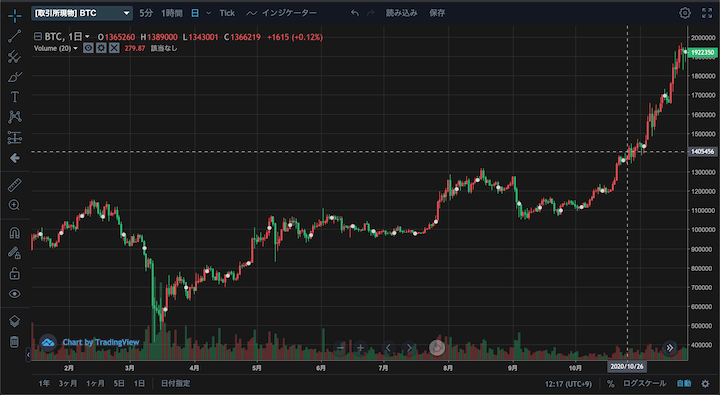This screenshot has height=395, width=720.
Task: Hide the Volume indicator via eye icon
Action: pyautogui.click(x=88, y=48)
